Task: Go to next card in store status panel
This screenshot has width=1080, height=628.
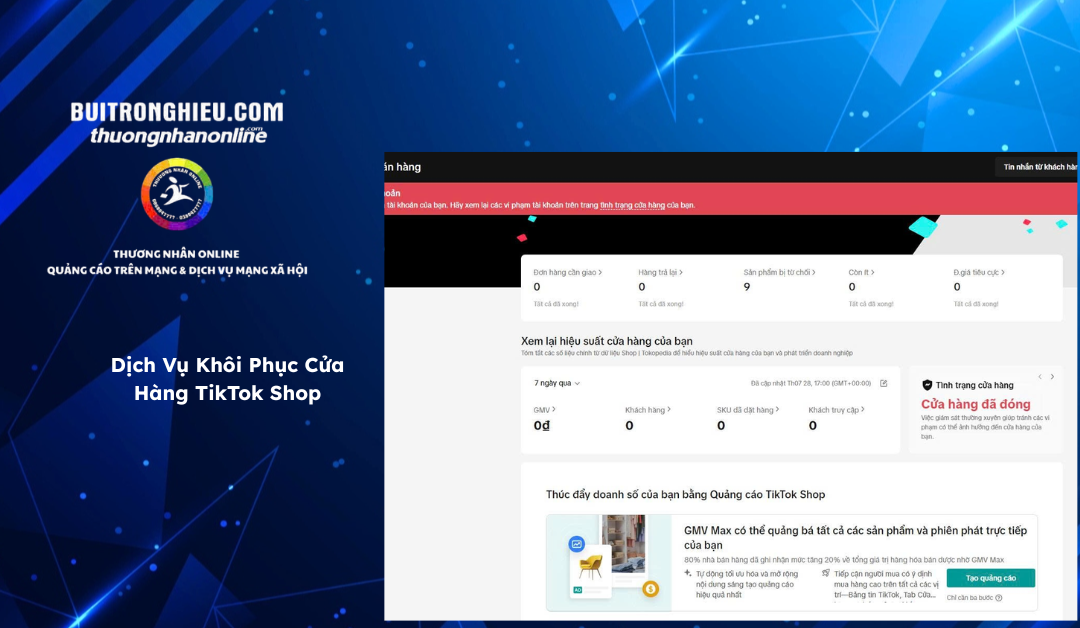Action: [x=1052, y=377]
